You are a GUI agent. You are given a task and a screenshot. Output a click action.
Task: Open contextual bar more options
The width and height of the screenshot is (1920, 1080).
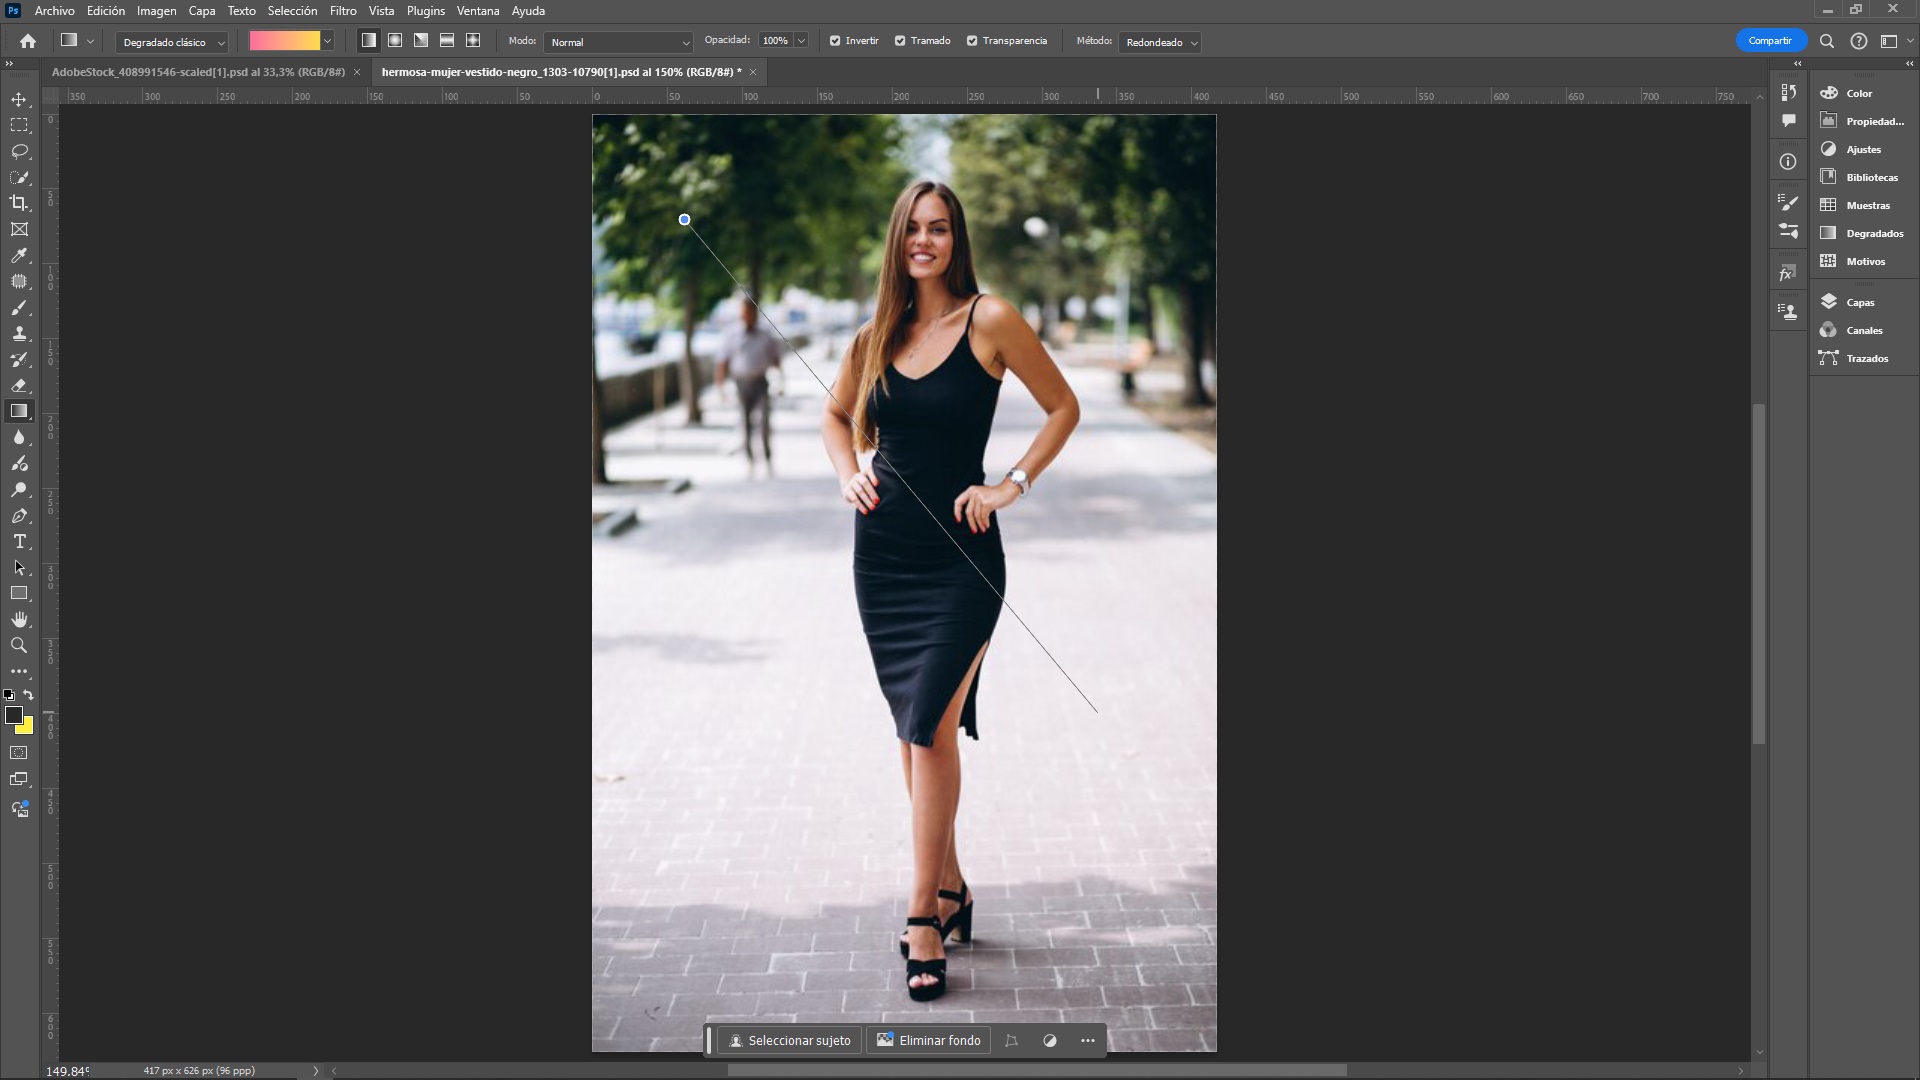[1088, 1041]
